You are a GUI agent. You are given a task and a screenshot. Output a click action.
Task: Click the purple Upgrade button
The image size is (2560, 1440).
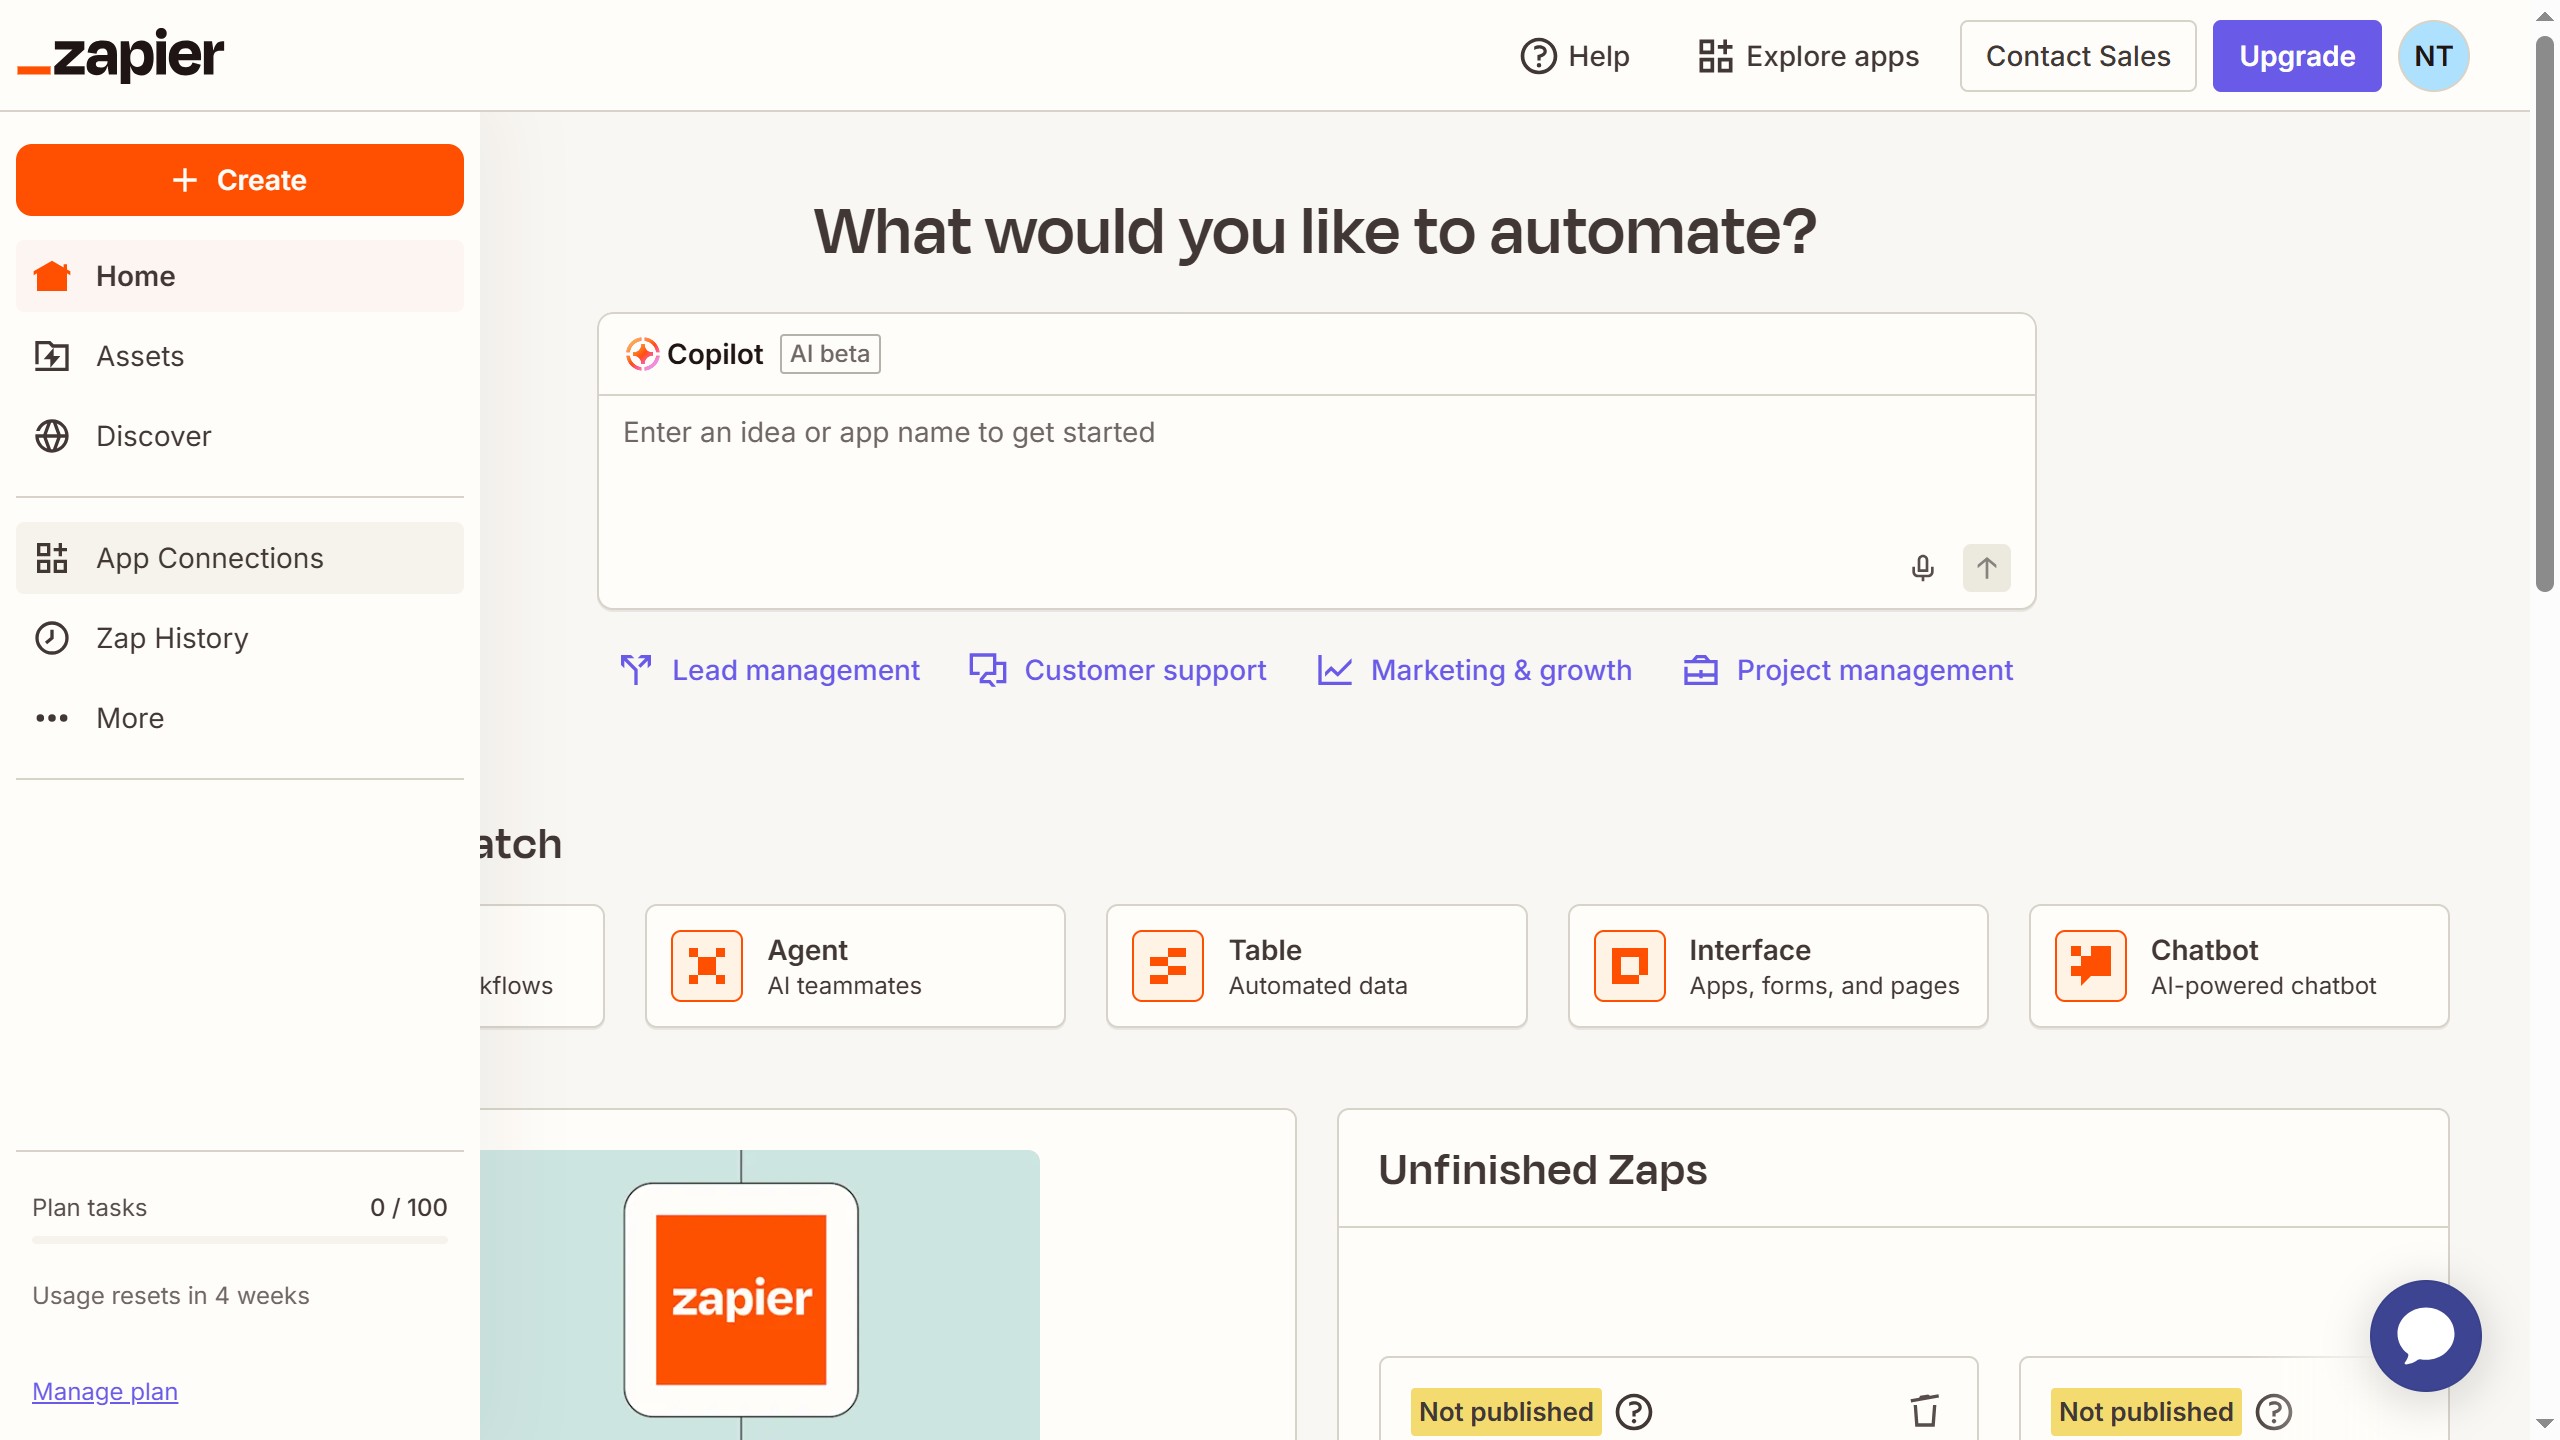(2297, 56)
